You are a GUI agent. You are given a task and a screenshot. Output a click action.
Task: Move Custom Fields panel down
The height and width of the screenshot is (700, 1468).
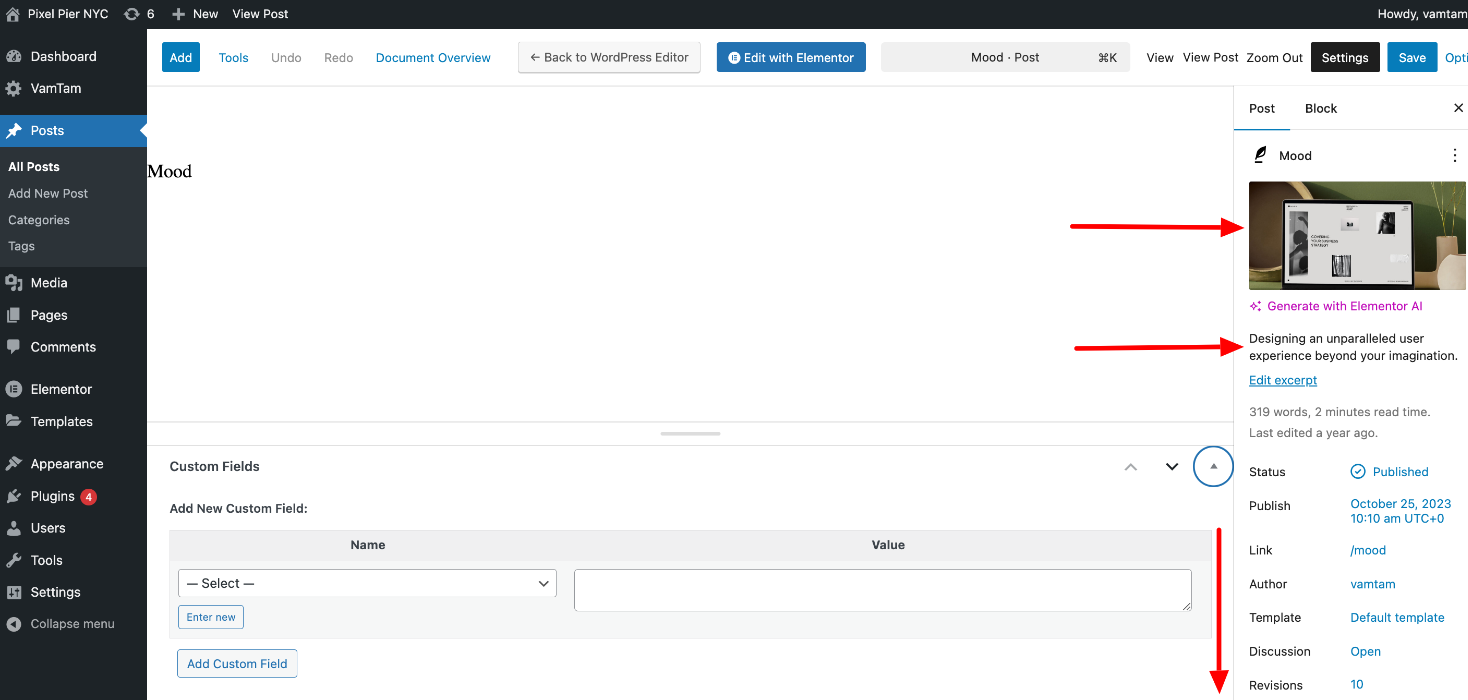(x=1172, y=467)
